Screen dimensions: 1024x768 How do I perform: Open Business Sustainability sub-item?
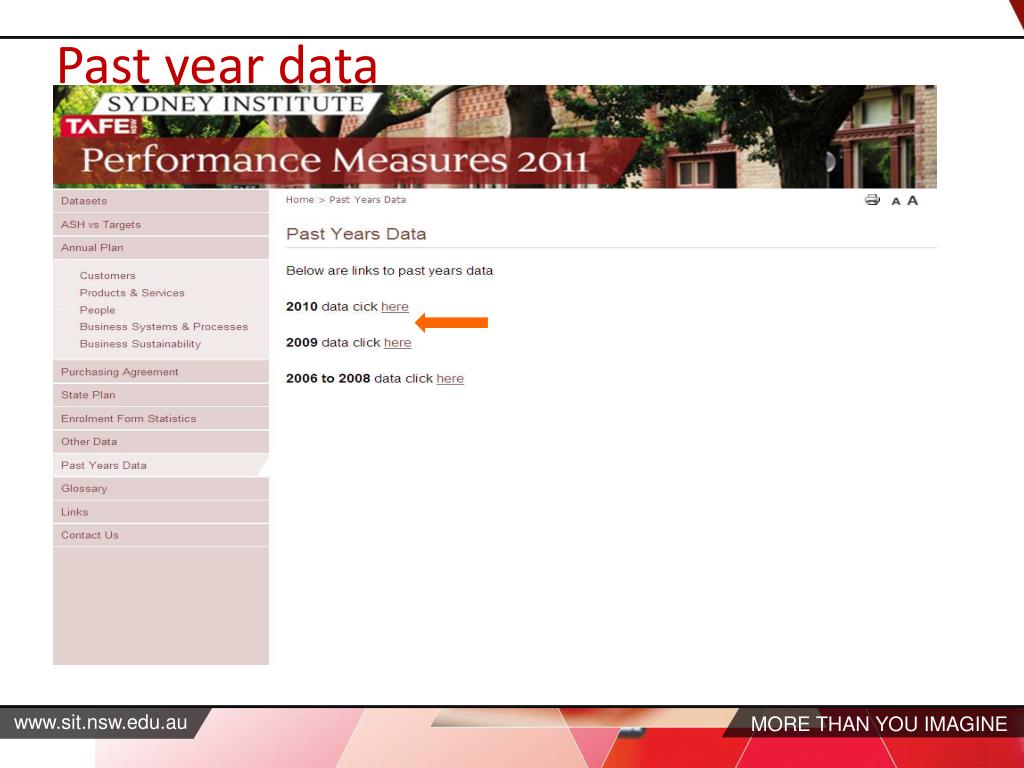pos(140,344)
